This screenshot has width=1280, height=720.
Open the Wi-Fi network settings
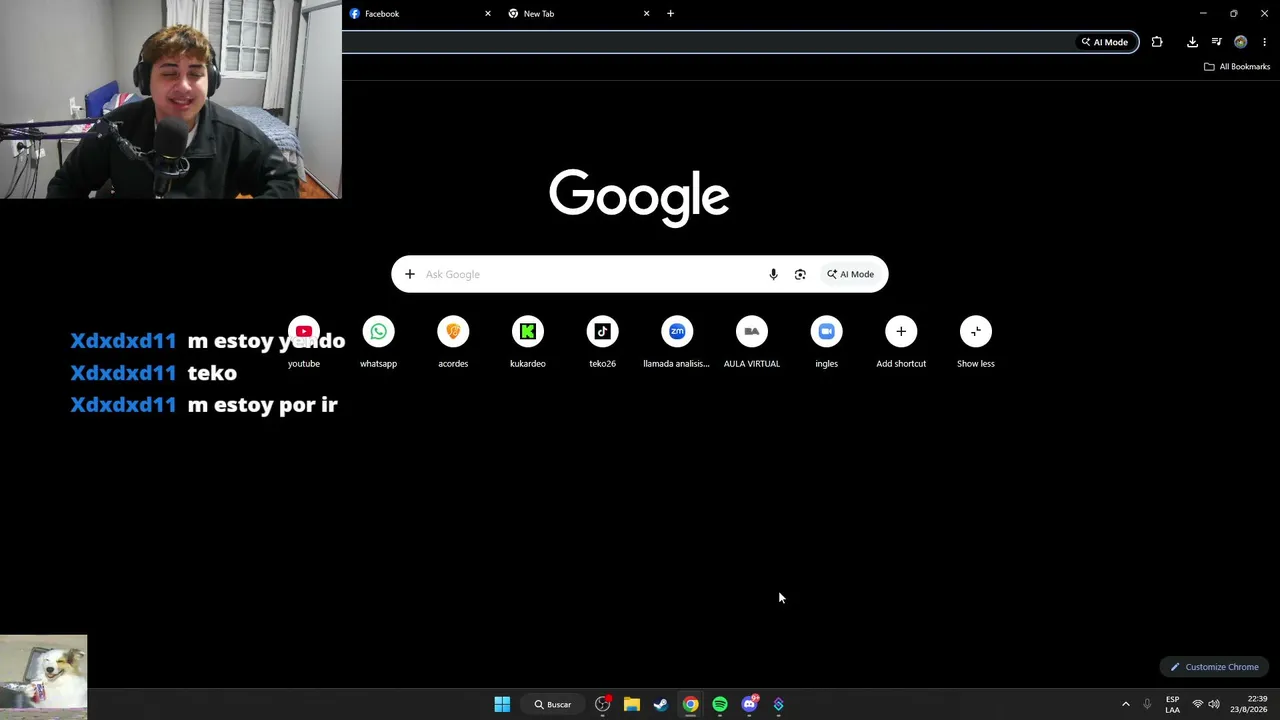(1197, 704)
